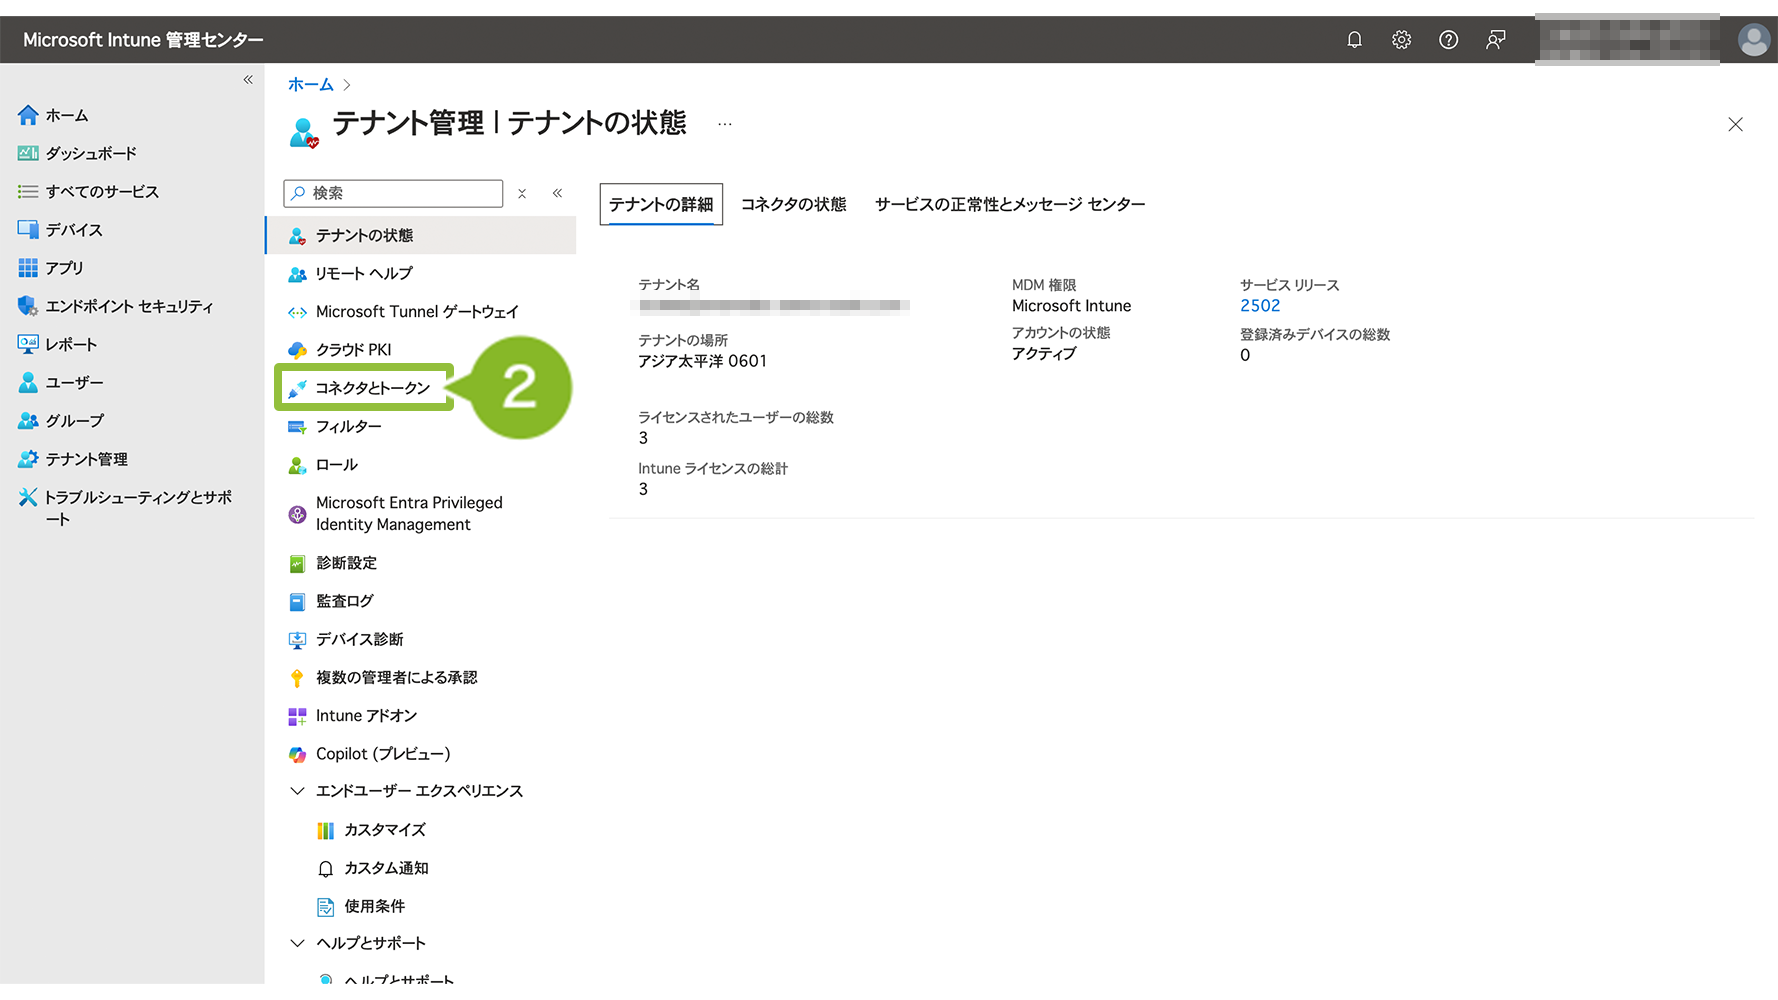
Task: Open the user account avatar
Action: pyautogui.click(x=1753, y=40)
